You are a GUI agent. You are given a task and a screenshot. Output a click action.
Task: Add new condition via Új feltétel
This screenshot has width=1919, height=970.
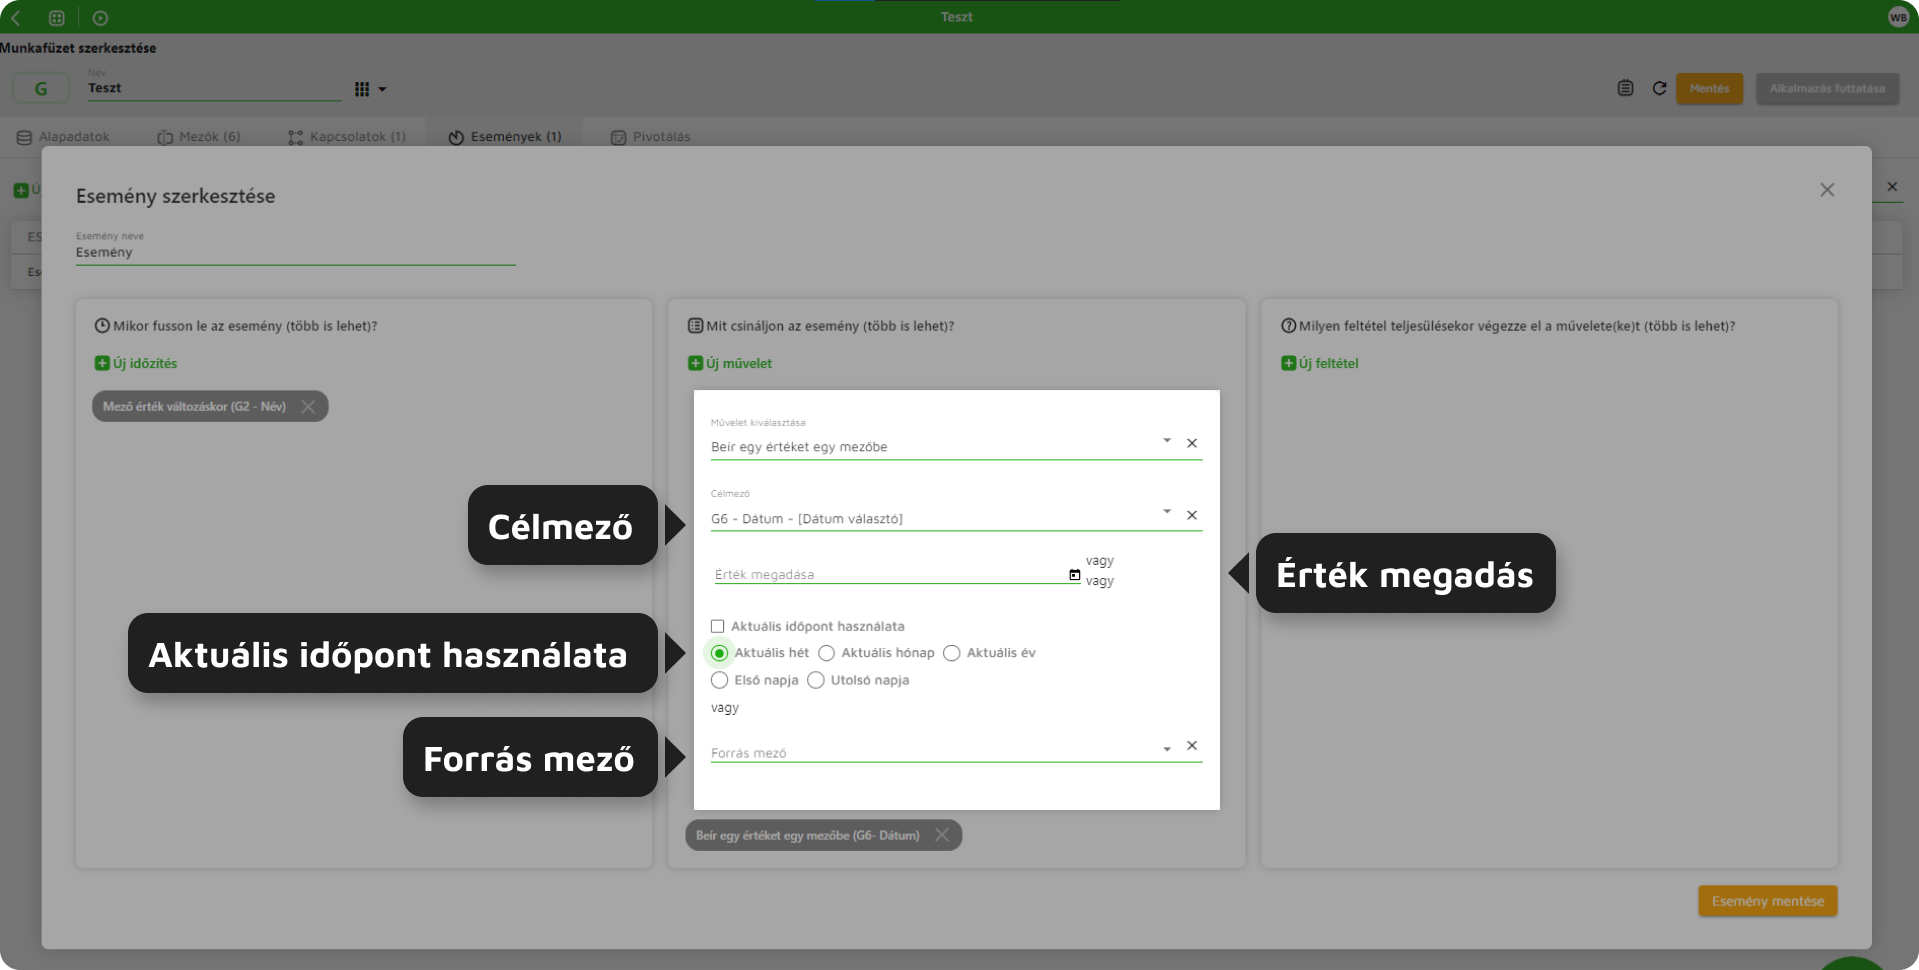coord(1320,363)
